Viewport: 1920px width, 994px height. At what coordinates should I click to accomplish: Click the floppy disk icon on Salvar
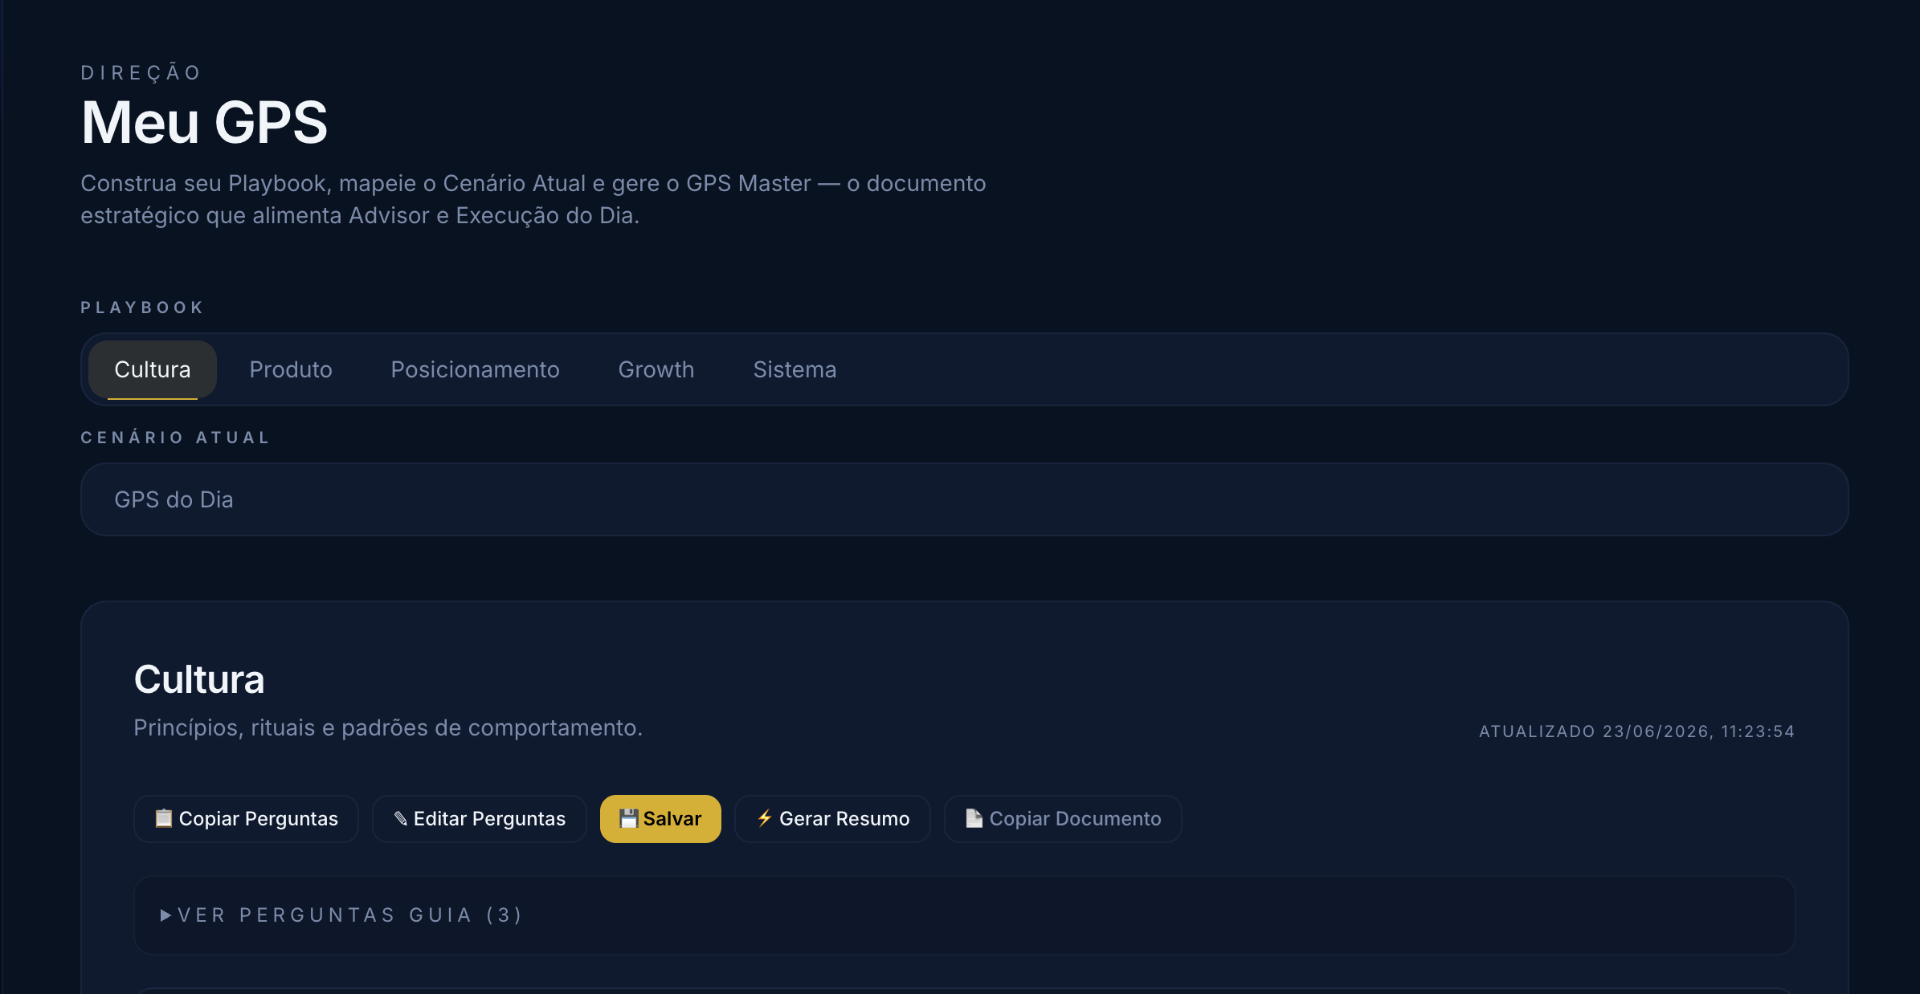(629, 818)
